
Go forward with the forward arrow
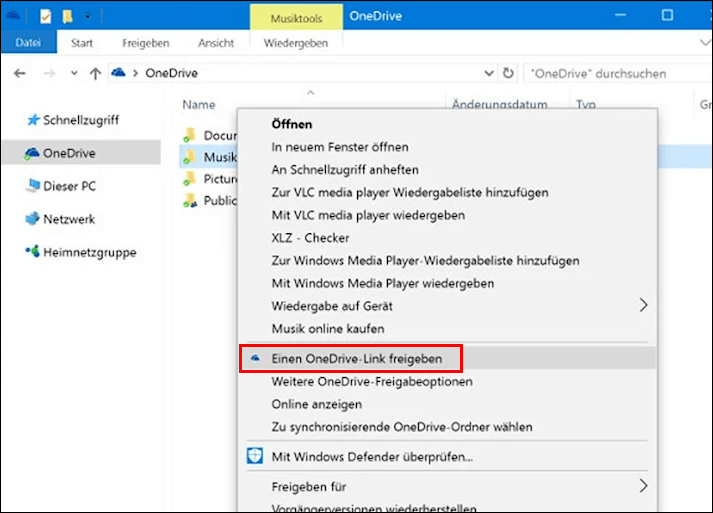click(x=49, y=73)
